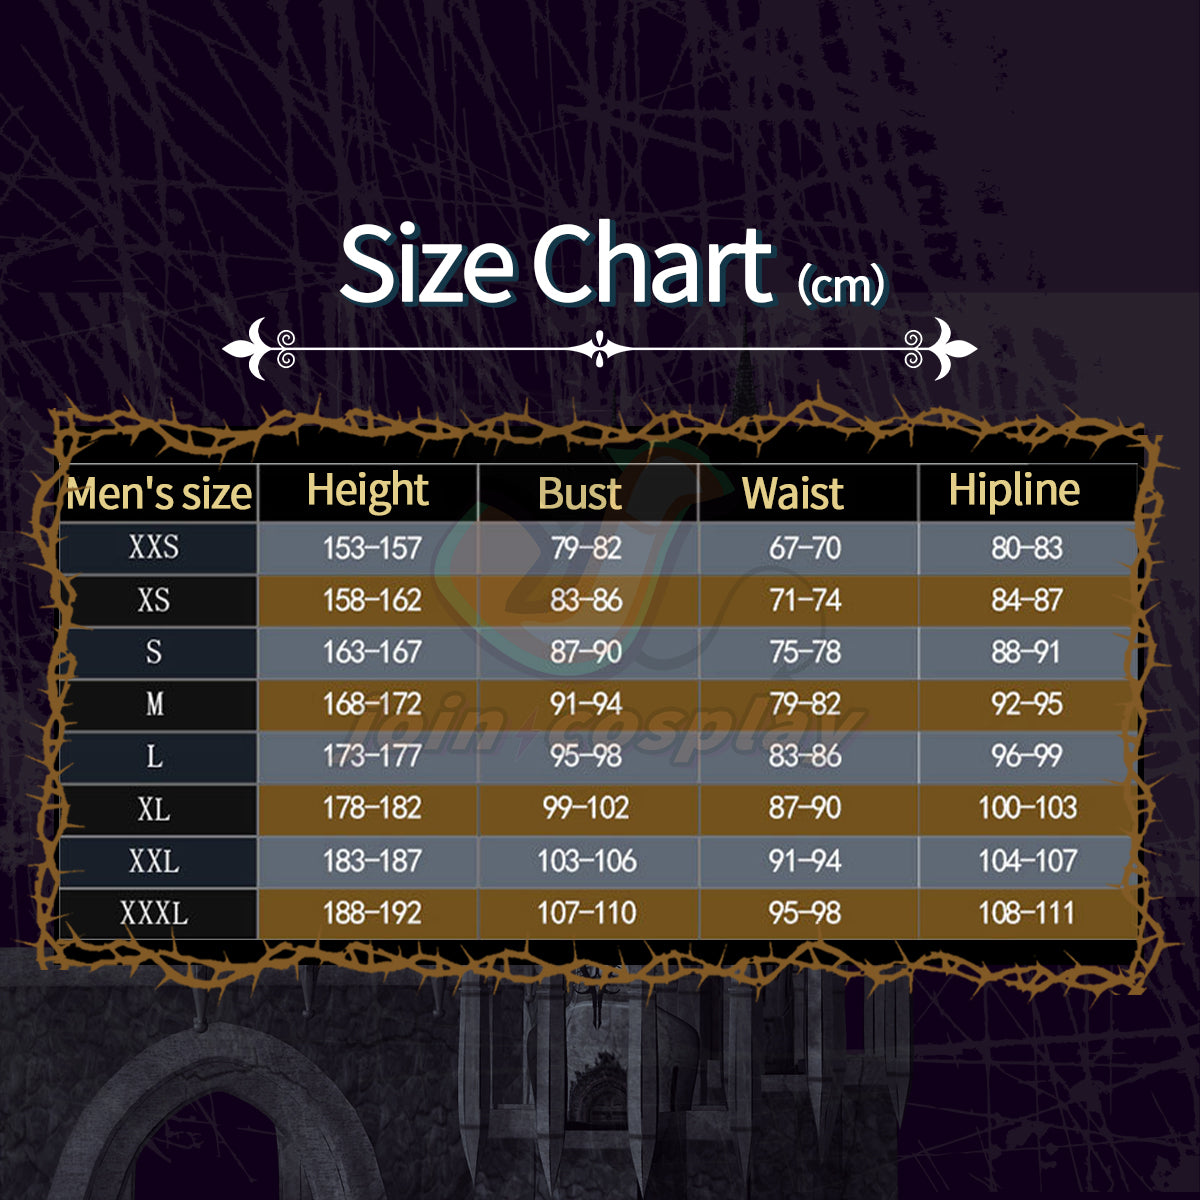Select the "Height" column header
1200x1200 pixels.
coord(368,492)
